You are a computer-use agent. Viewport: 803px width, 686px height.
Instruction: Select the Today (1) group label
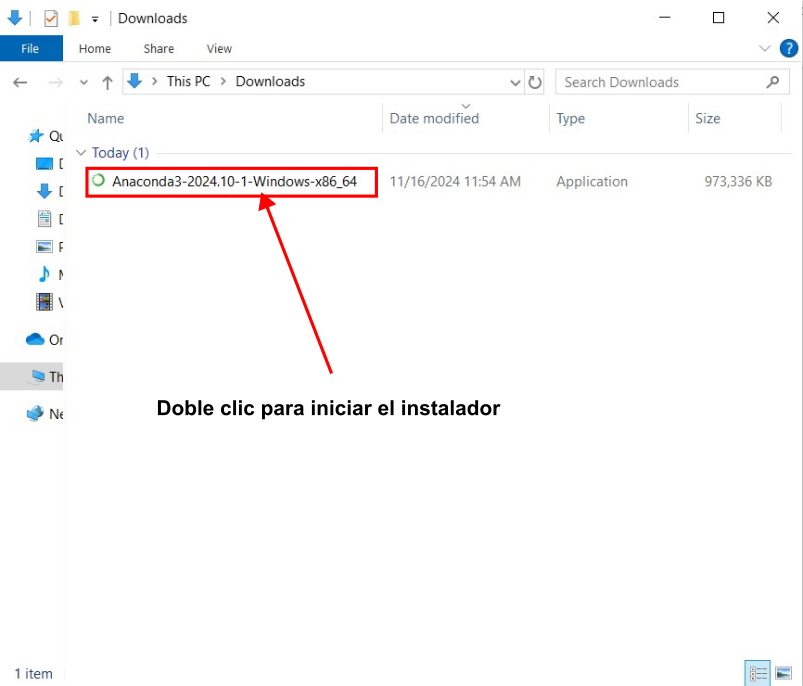(120, 153)
